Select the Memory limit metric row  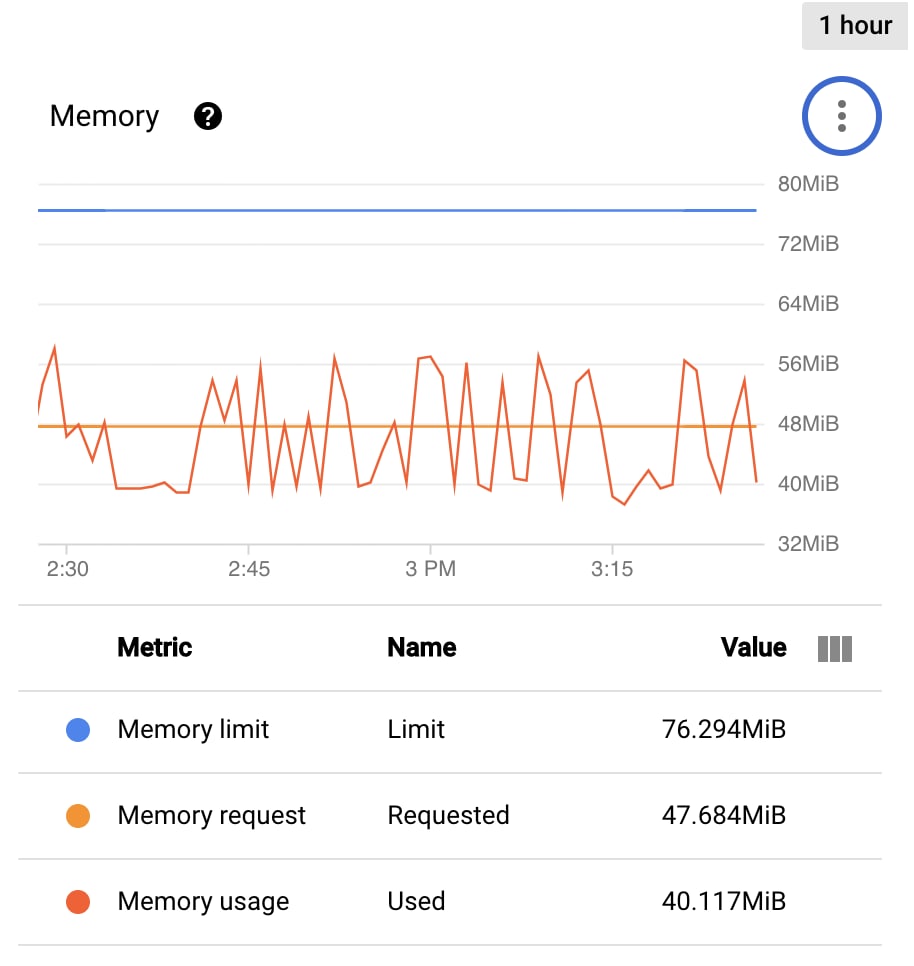click(x=450, y=731)
